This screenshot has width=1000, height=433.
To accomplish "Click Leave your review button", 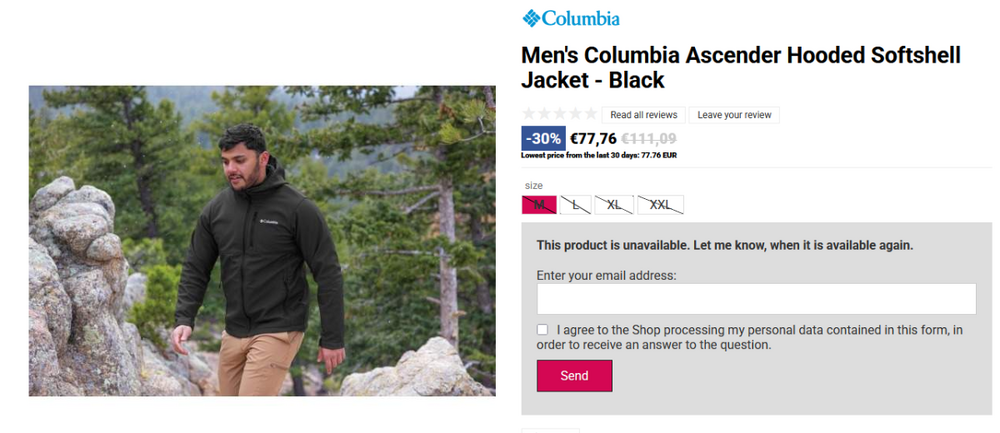I will click(x=734, y=115).
